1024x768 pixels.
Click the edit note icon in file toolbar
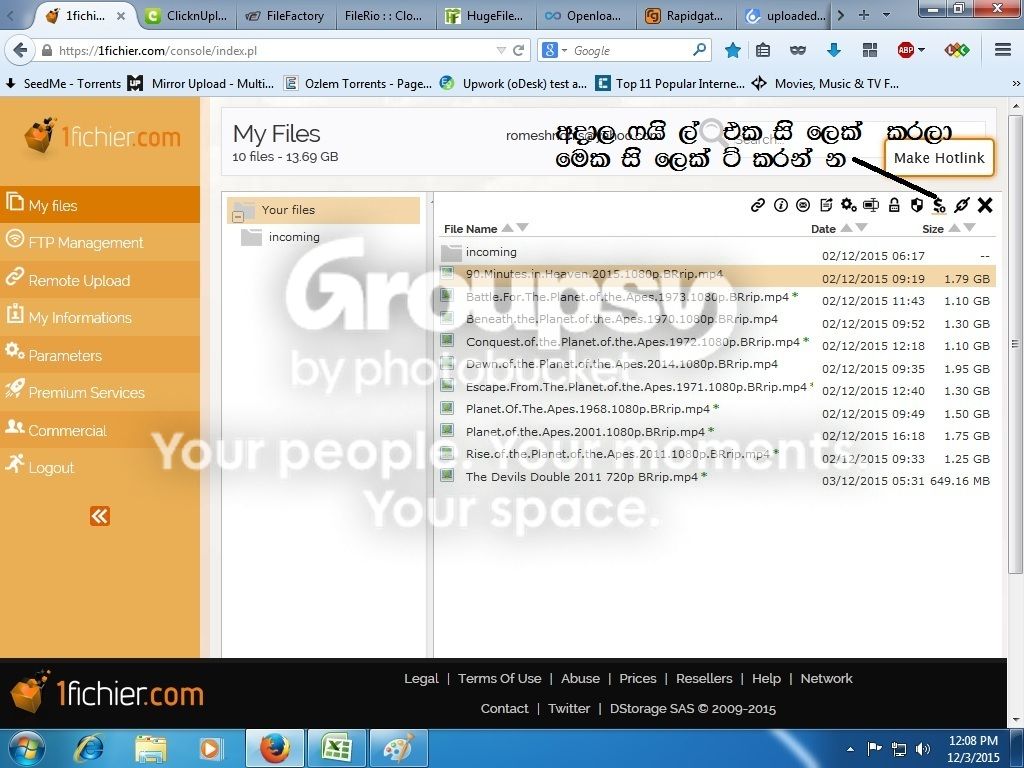[826, 205]
